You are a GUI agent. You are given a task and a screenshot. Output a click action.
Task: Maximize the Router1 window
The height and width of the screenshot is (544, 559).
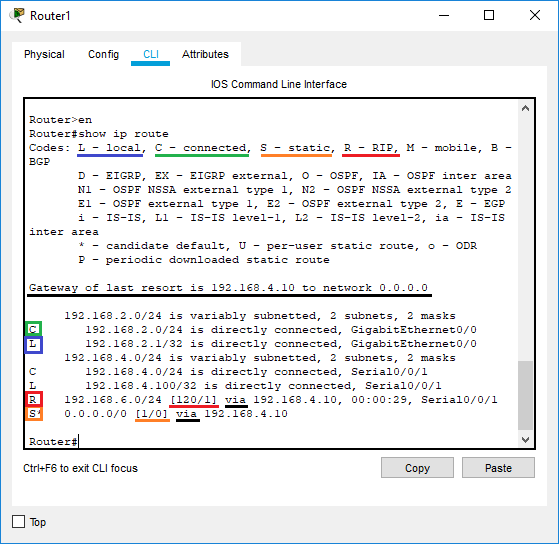[489, 15]
